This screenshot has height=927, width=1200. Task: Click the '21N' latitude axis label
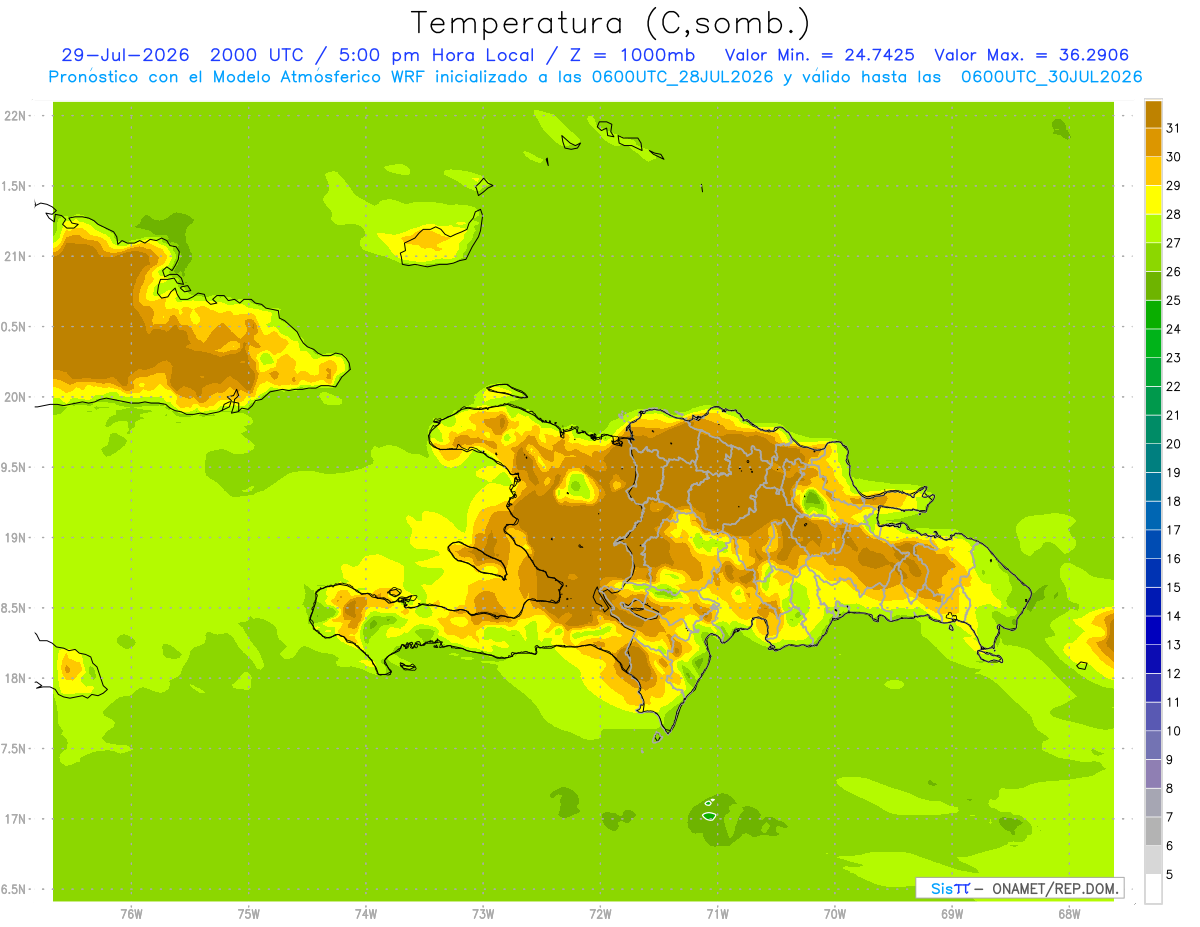[14, 257]
